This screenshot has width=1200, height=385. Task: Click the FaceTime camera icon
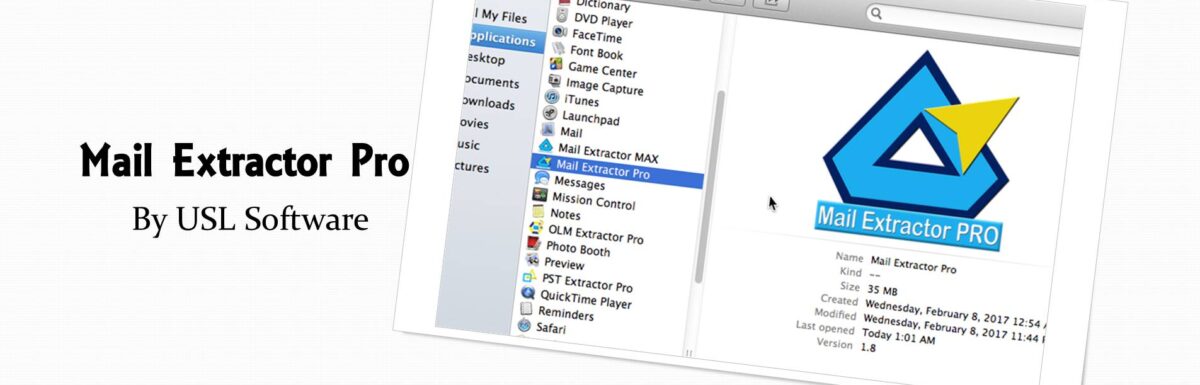559,32
